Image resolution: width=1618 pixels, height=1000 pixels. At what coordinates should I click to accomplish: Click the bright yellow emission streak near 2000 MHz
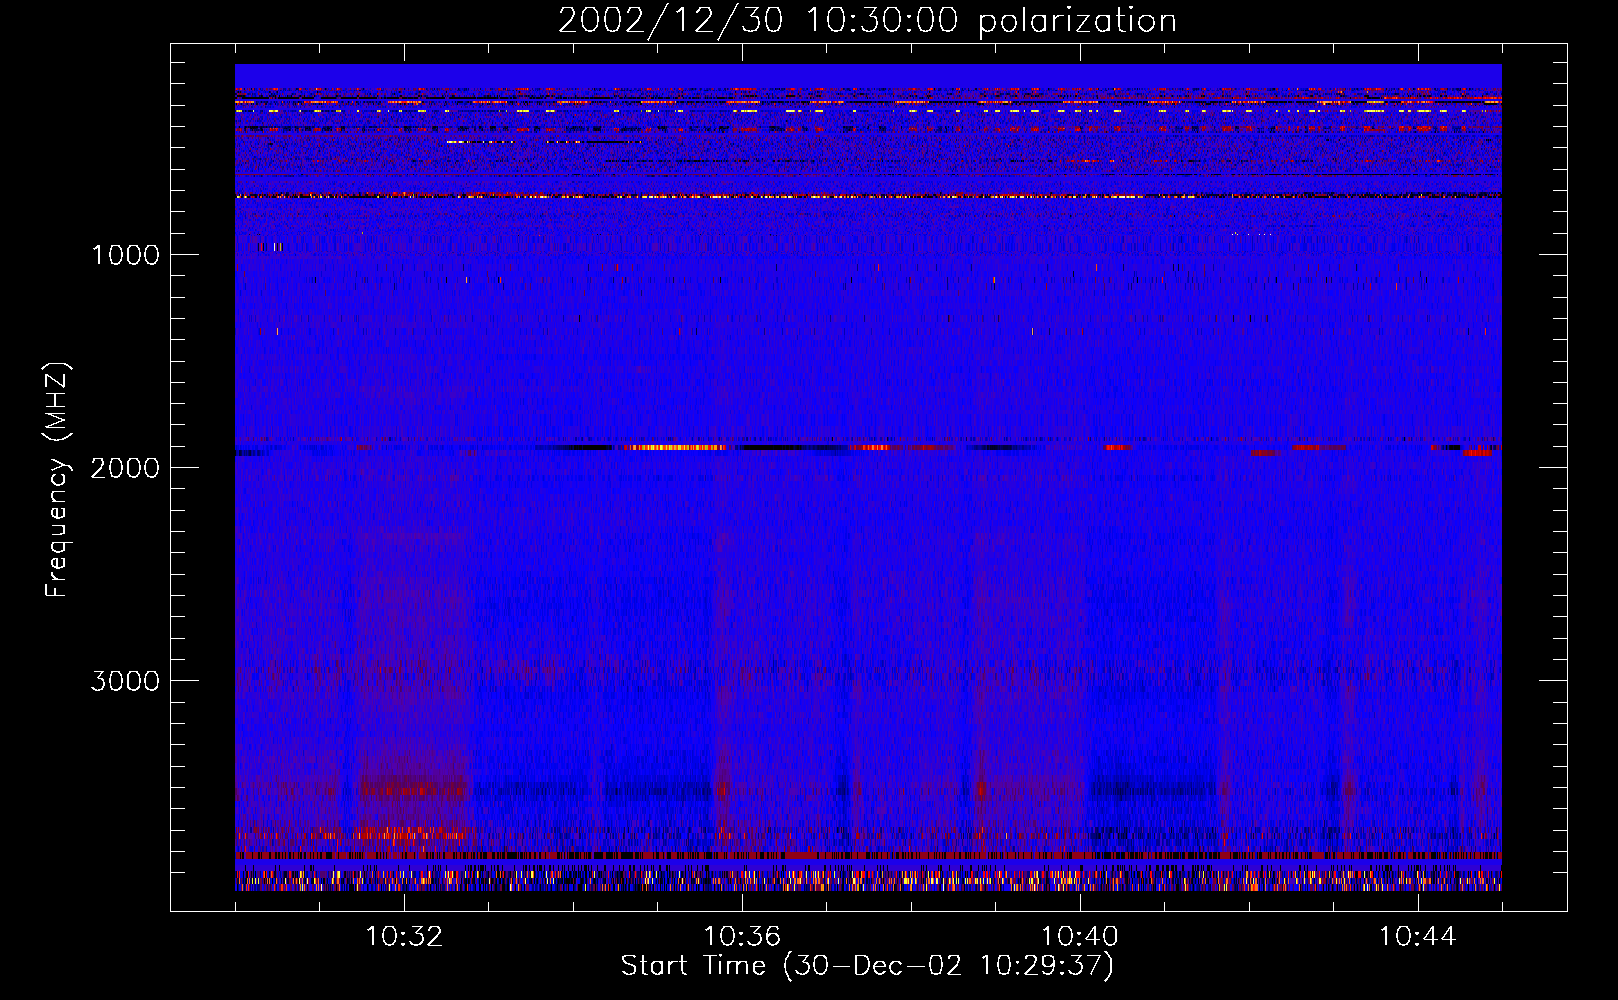pos(675,447)
